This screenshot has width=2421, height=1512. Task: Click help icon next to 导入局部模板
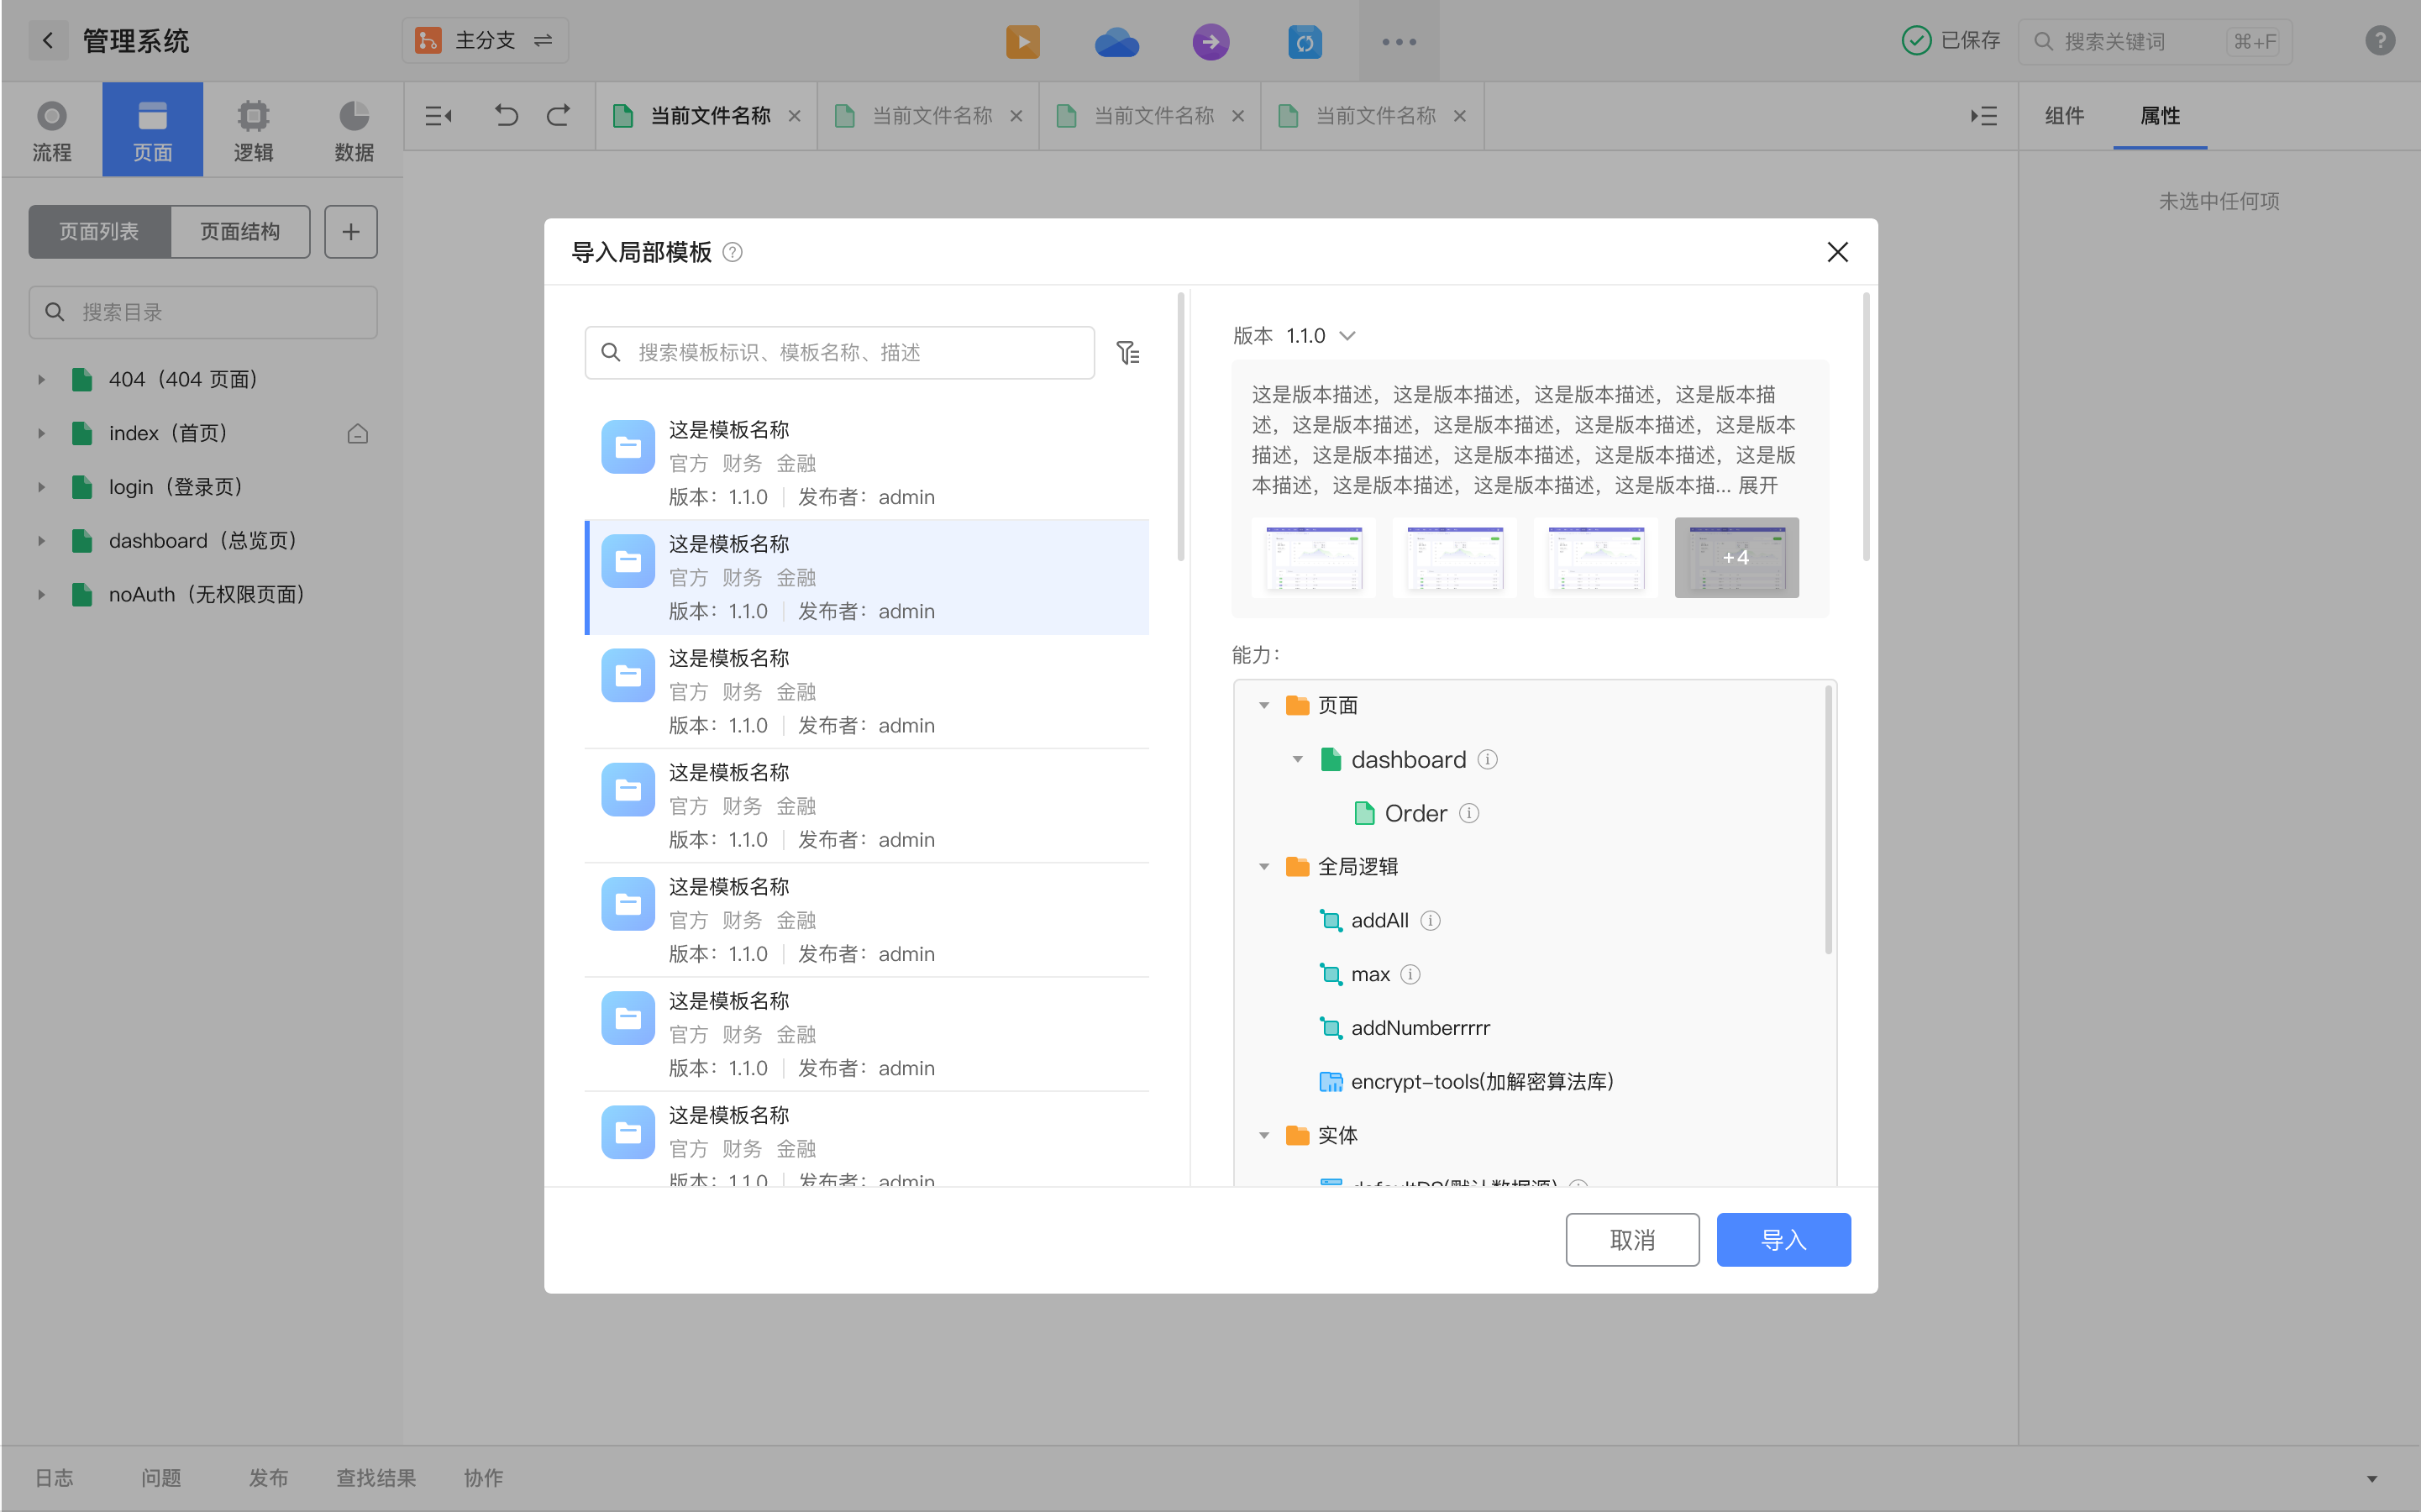(732, 252)
